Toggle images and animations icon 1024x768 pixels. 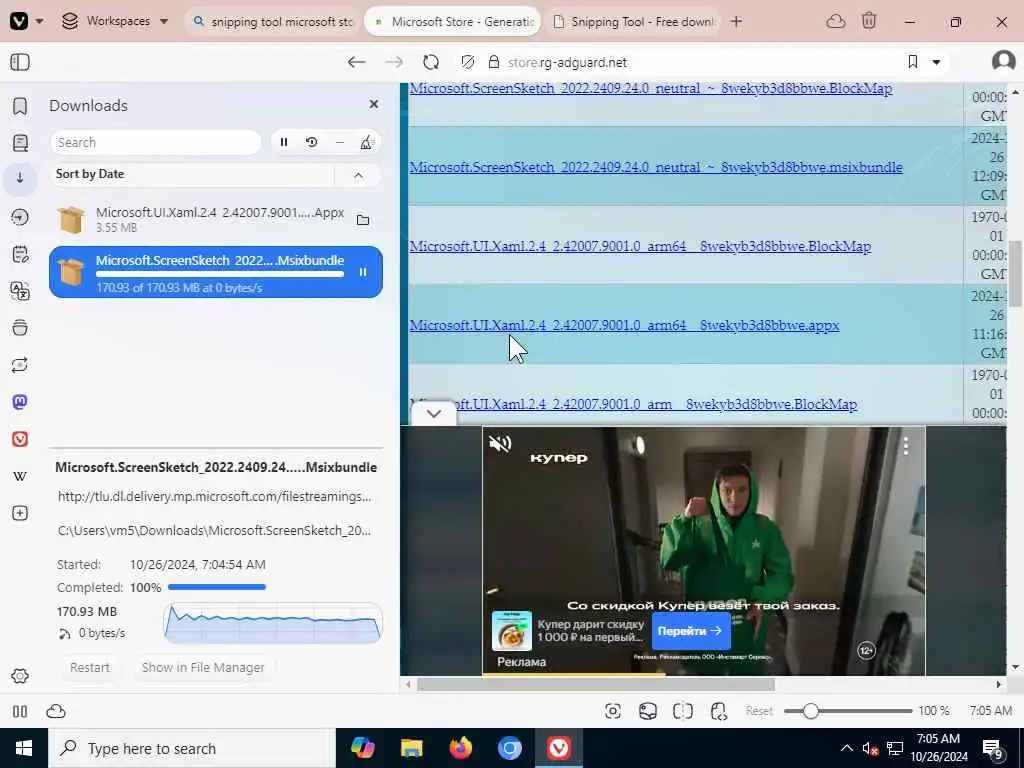click(x=648, y=711)
